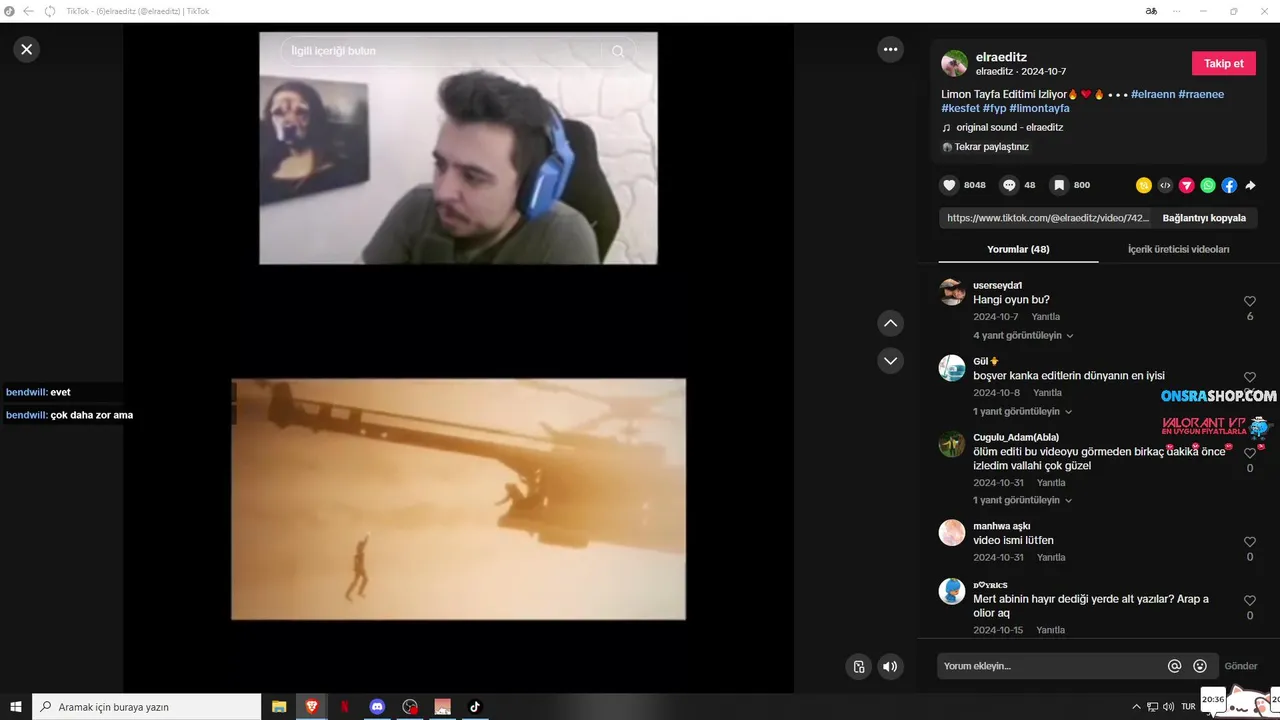Reply (Yanıtla) to userseyda1's comment

[x=1046, y=317]
